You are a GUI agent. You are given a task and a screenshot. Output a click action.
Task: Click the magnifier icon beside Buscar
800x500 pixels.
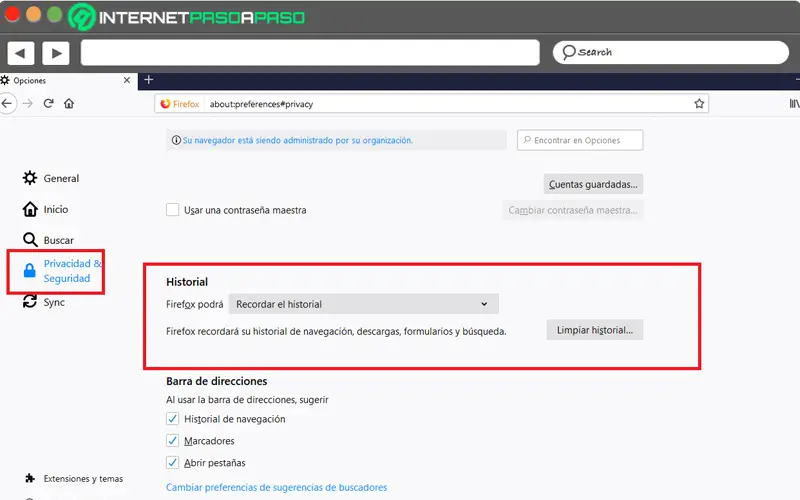30,240
